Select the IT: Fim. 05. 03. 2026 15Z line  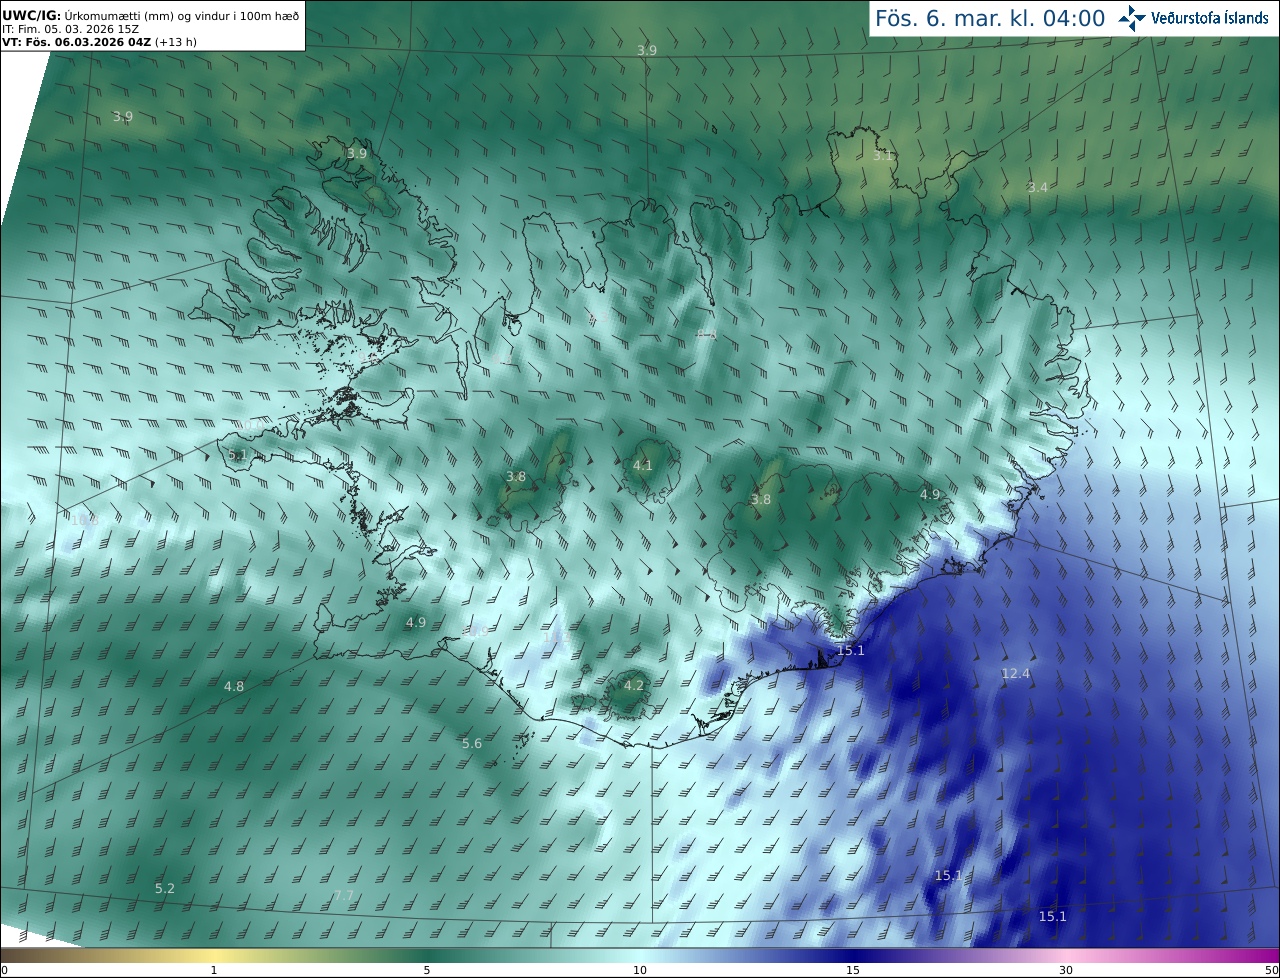tap(70, 29)
